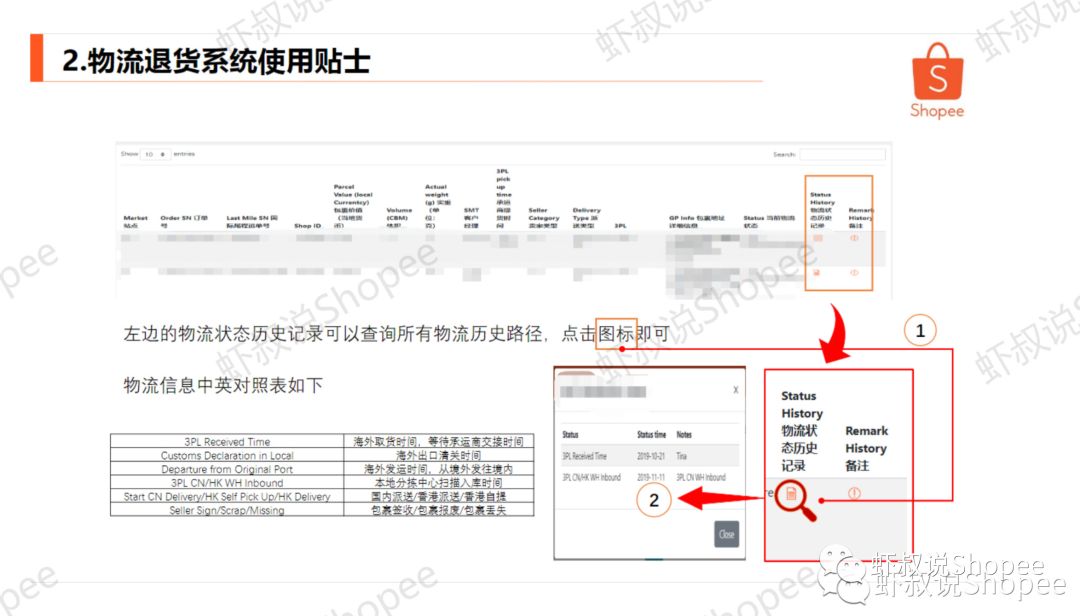Open the Status History icon in second row
The image size is (1080, 616).
tap(816, 272)
